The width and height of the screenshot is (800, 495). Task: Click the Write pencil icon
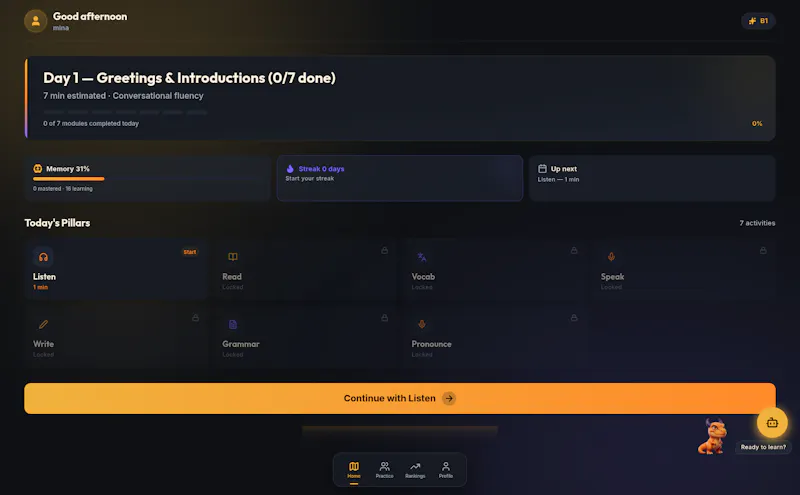click(x=43, y=324)
